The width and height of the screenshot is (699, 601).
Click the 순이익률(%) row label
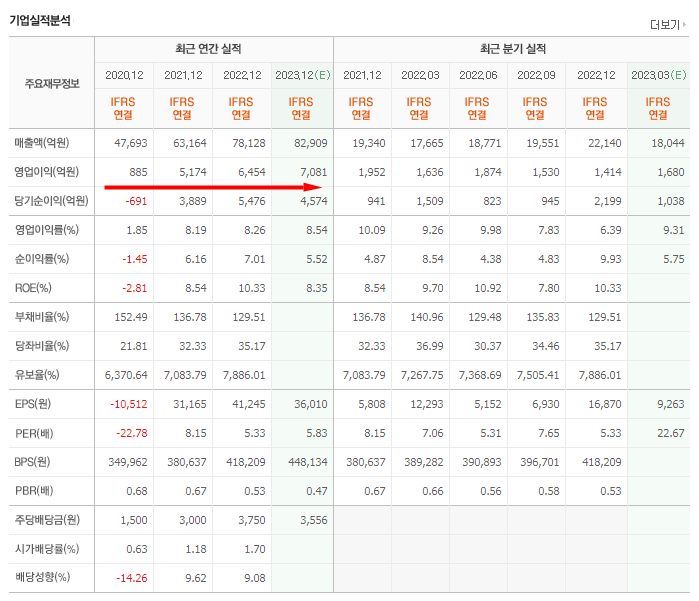coord(42,259)
